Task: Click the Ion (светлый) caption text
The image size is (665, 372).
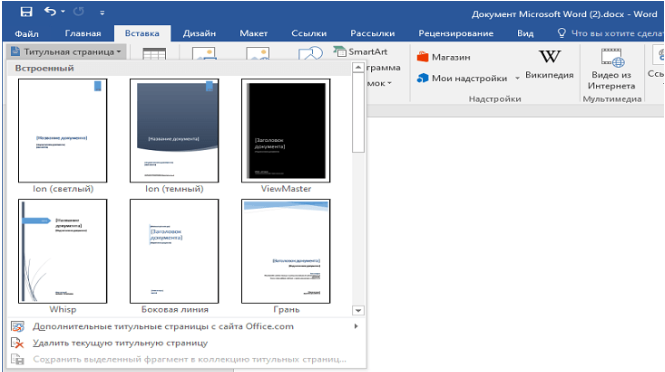Action: click(x=63, y=189)
